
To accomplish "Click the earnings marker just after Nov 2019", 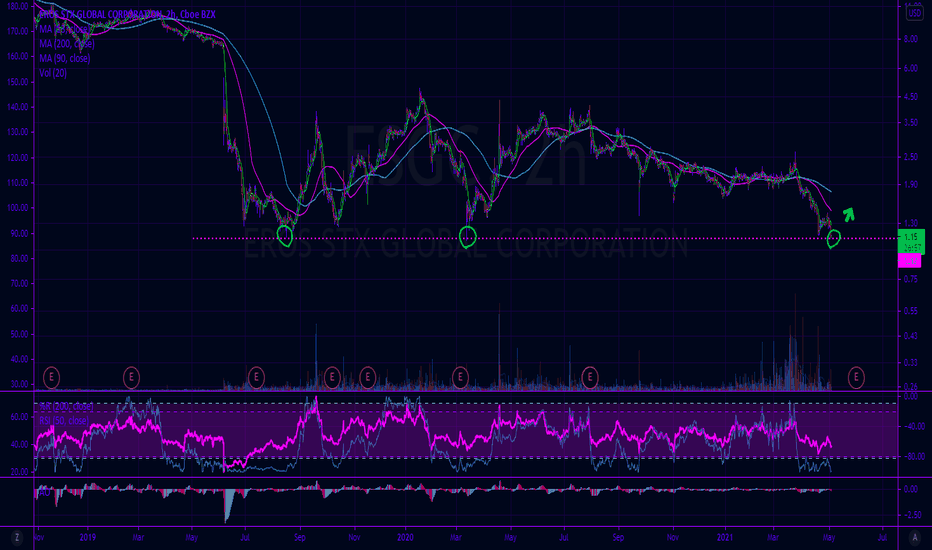I will tap(368, 377).
